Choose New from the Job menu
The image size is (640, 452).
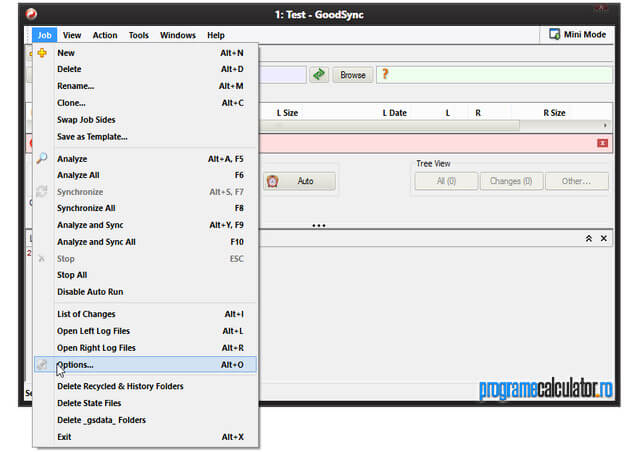point(146,53)
